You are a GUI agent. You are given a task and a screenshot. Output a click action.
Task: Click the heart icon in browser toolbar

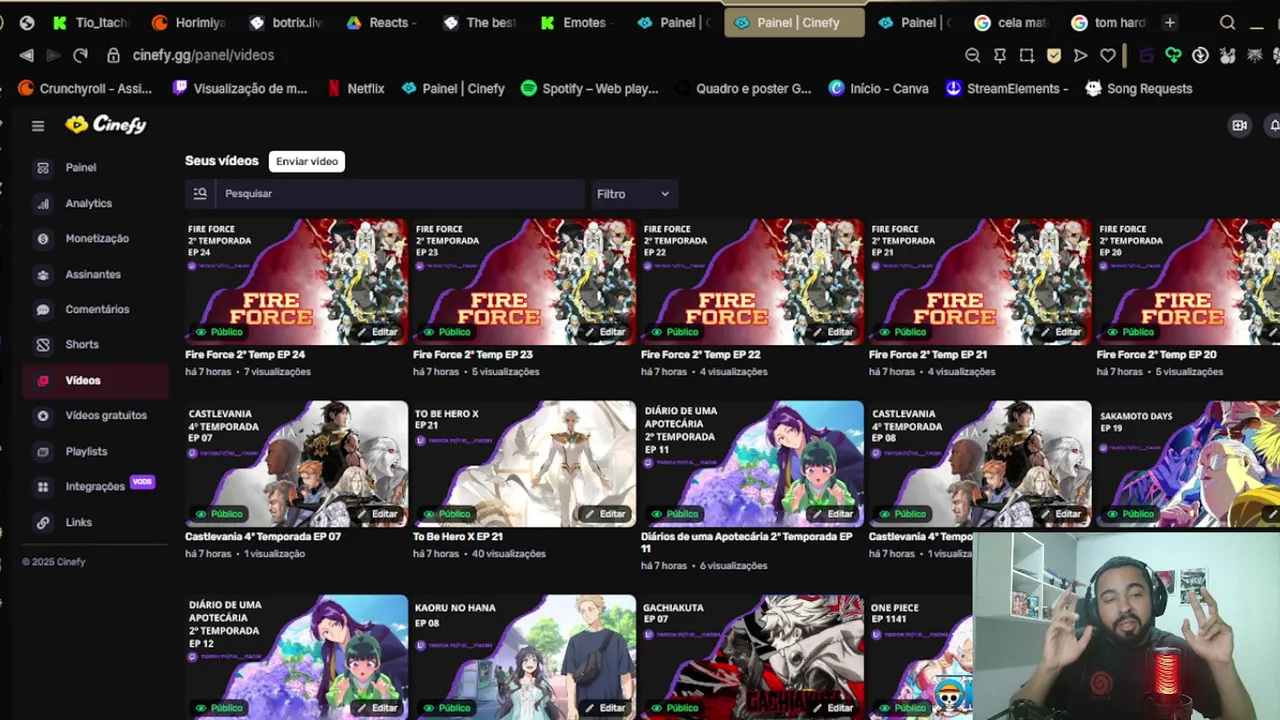pyautogui.click(x=1108, y=55)
